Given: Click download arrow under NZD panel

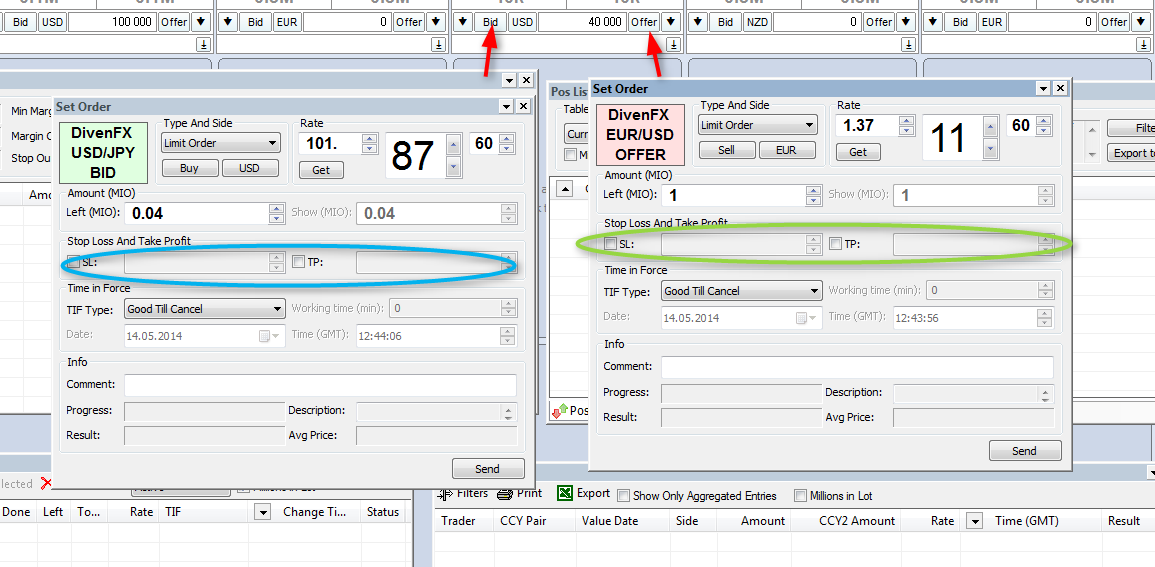Looking at the screenshot, I should [908, 45].
